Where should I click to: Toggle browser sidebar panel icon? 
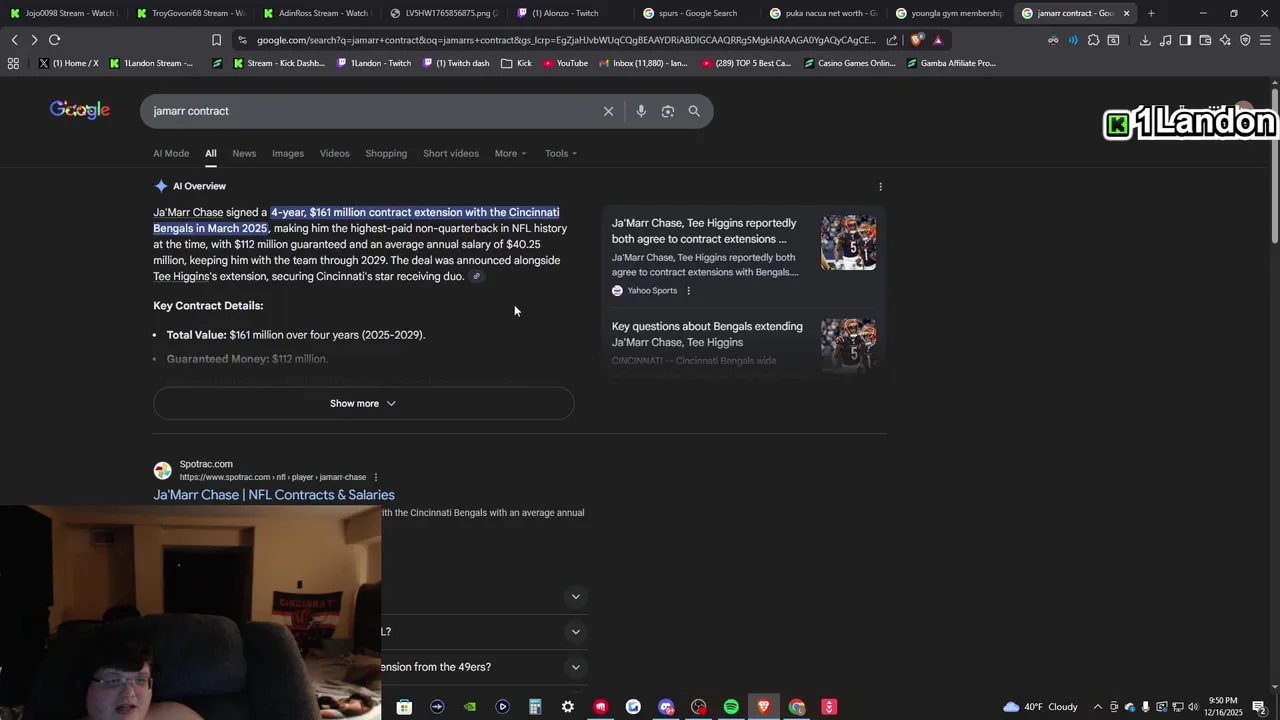click(x=1185, y=40)
